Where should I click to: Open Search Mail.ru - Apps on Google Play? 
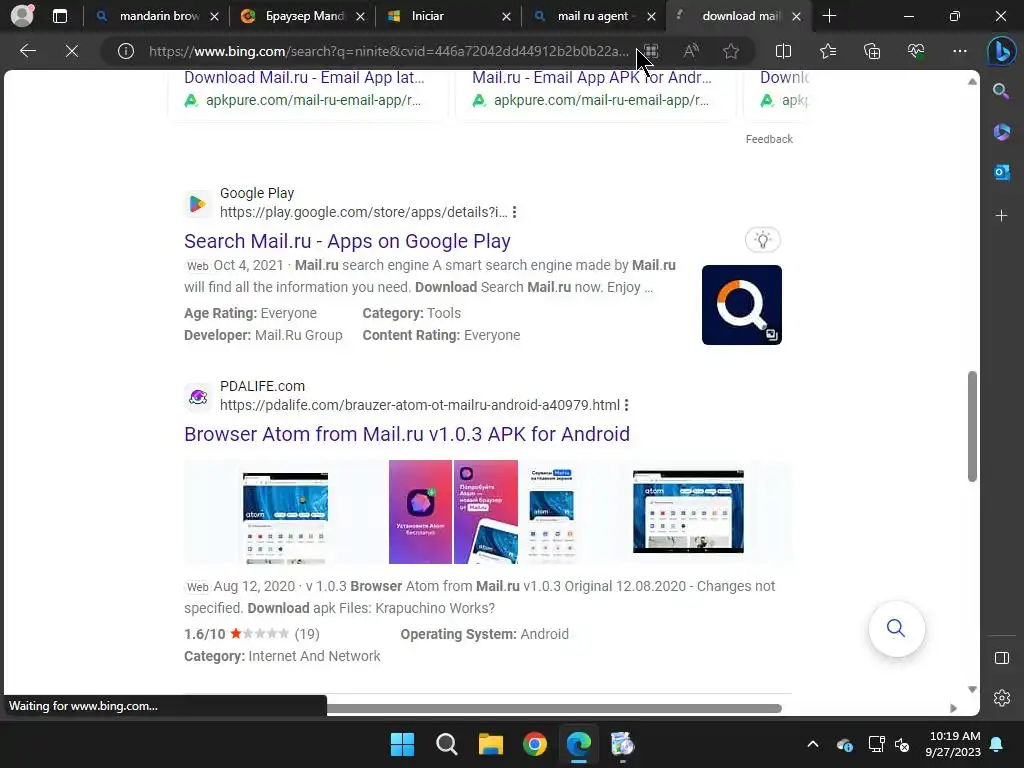click(x=347, y=241)
